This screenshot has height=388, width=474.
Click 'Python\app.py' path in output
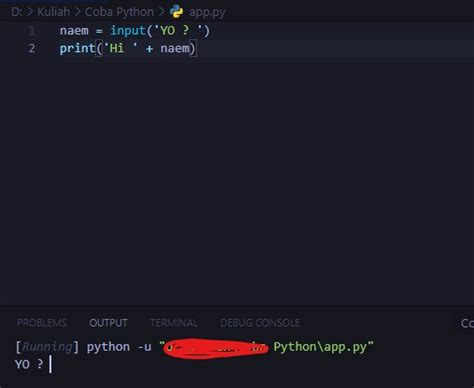coord(320,347)
